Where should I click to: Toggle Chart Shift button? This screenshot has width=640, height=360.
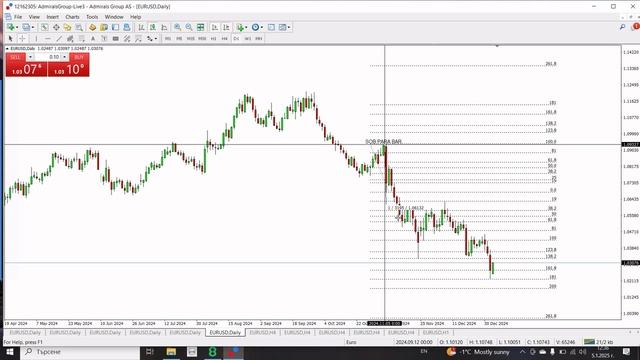click(226, 27)
